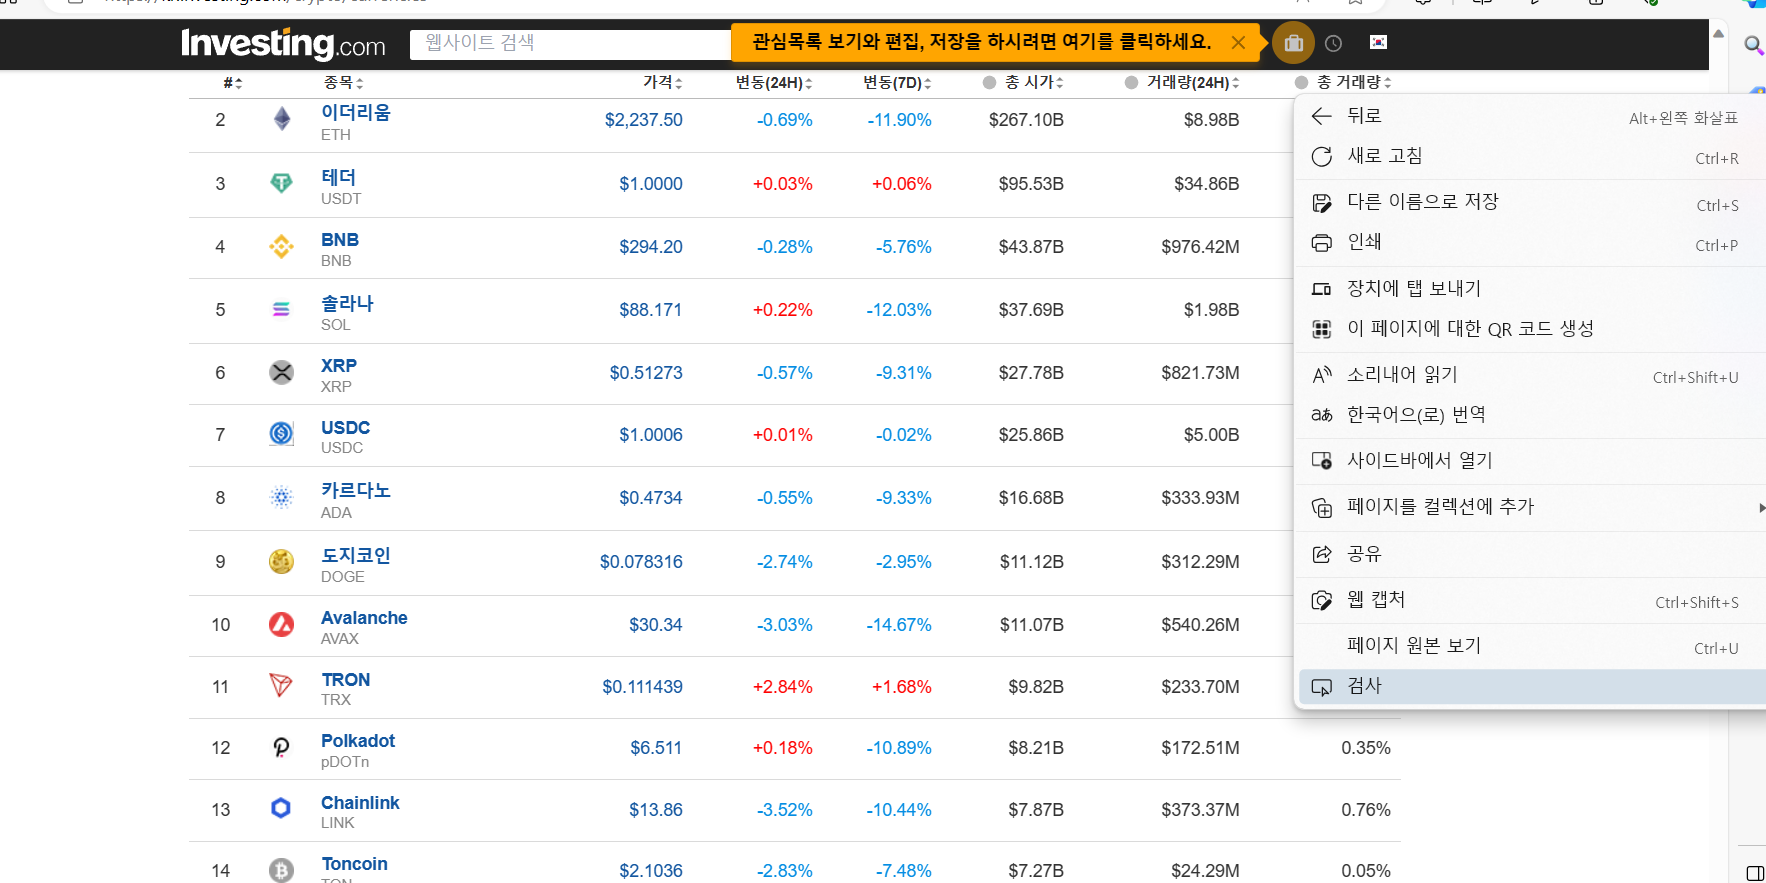Click the Toncoin coin icon
Viewport: 1766px width, 883px height.
[x=282, y=870]
